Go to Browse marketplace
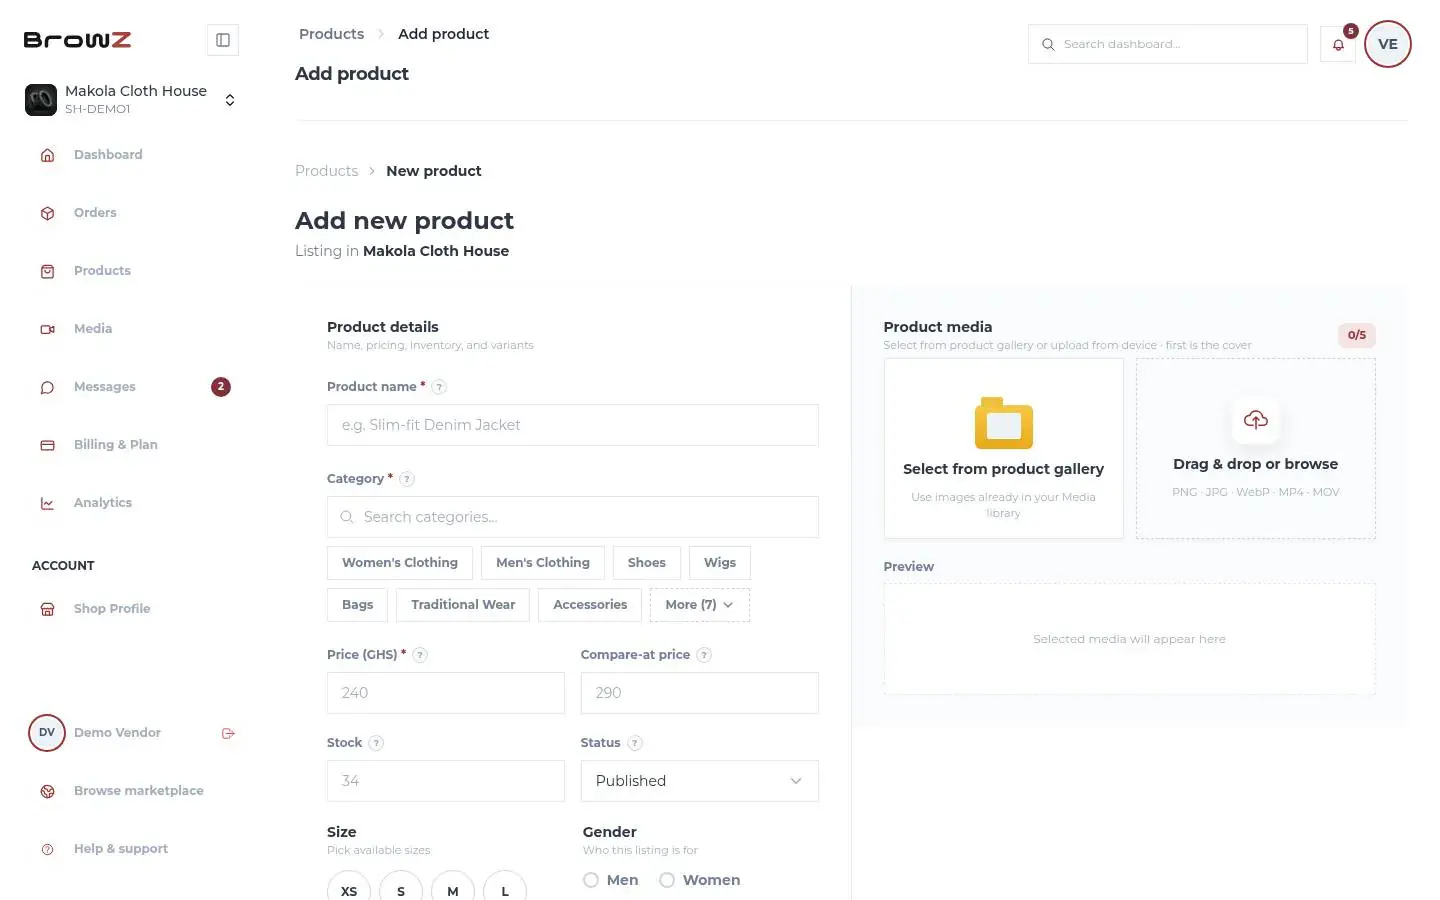Viewport: 1440px width, 900px height. pos(130,791)
